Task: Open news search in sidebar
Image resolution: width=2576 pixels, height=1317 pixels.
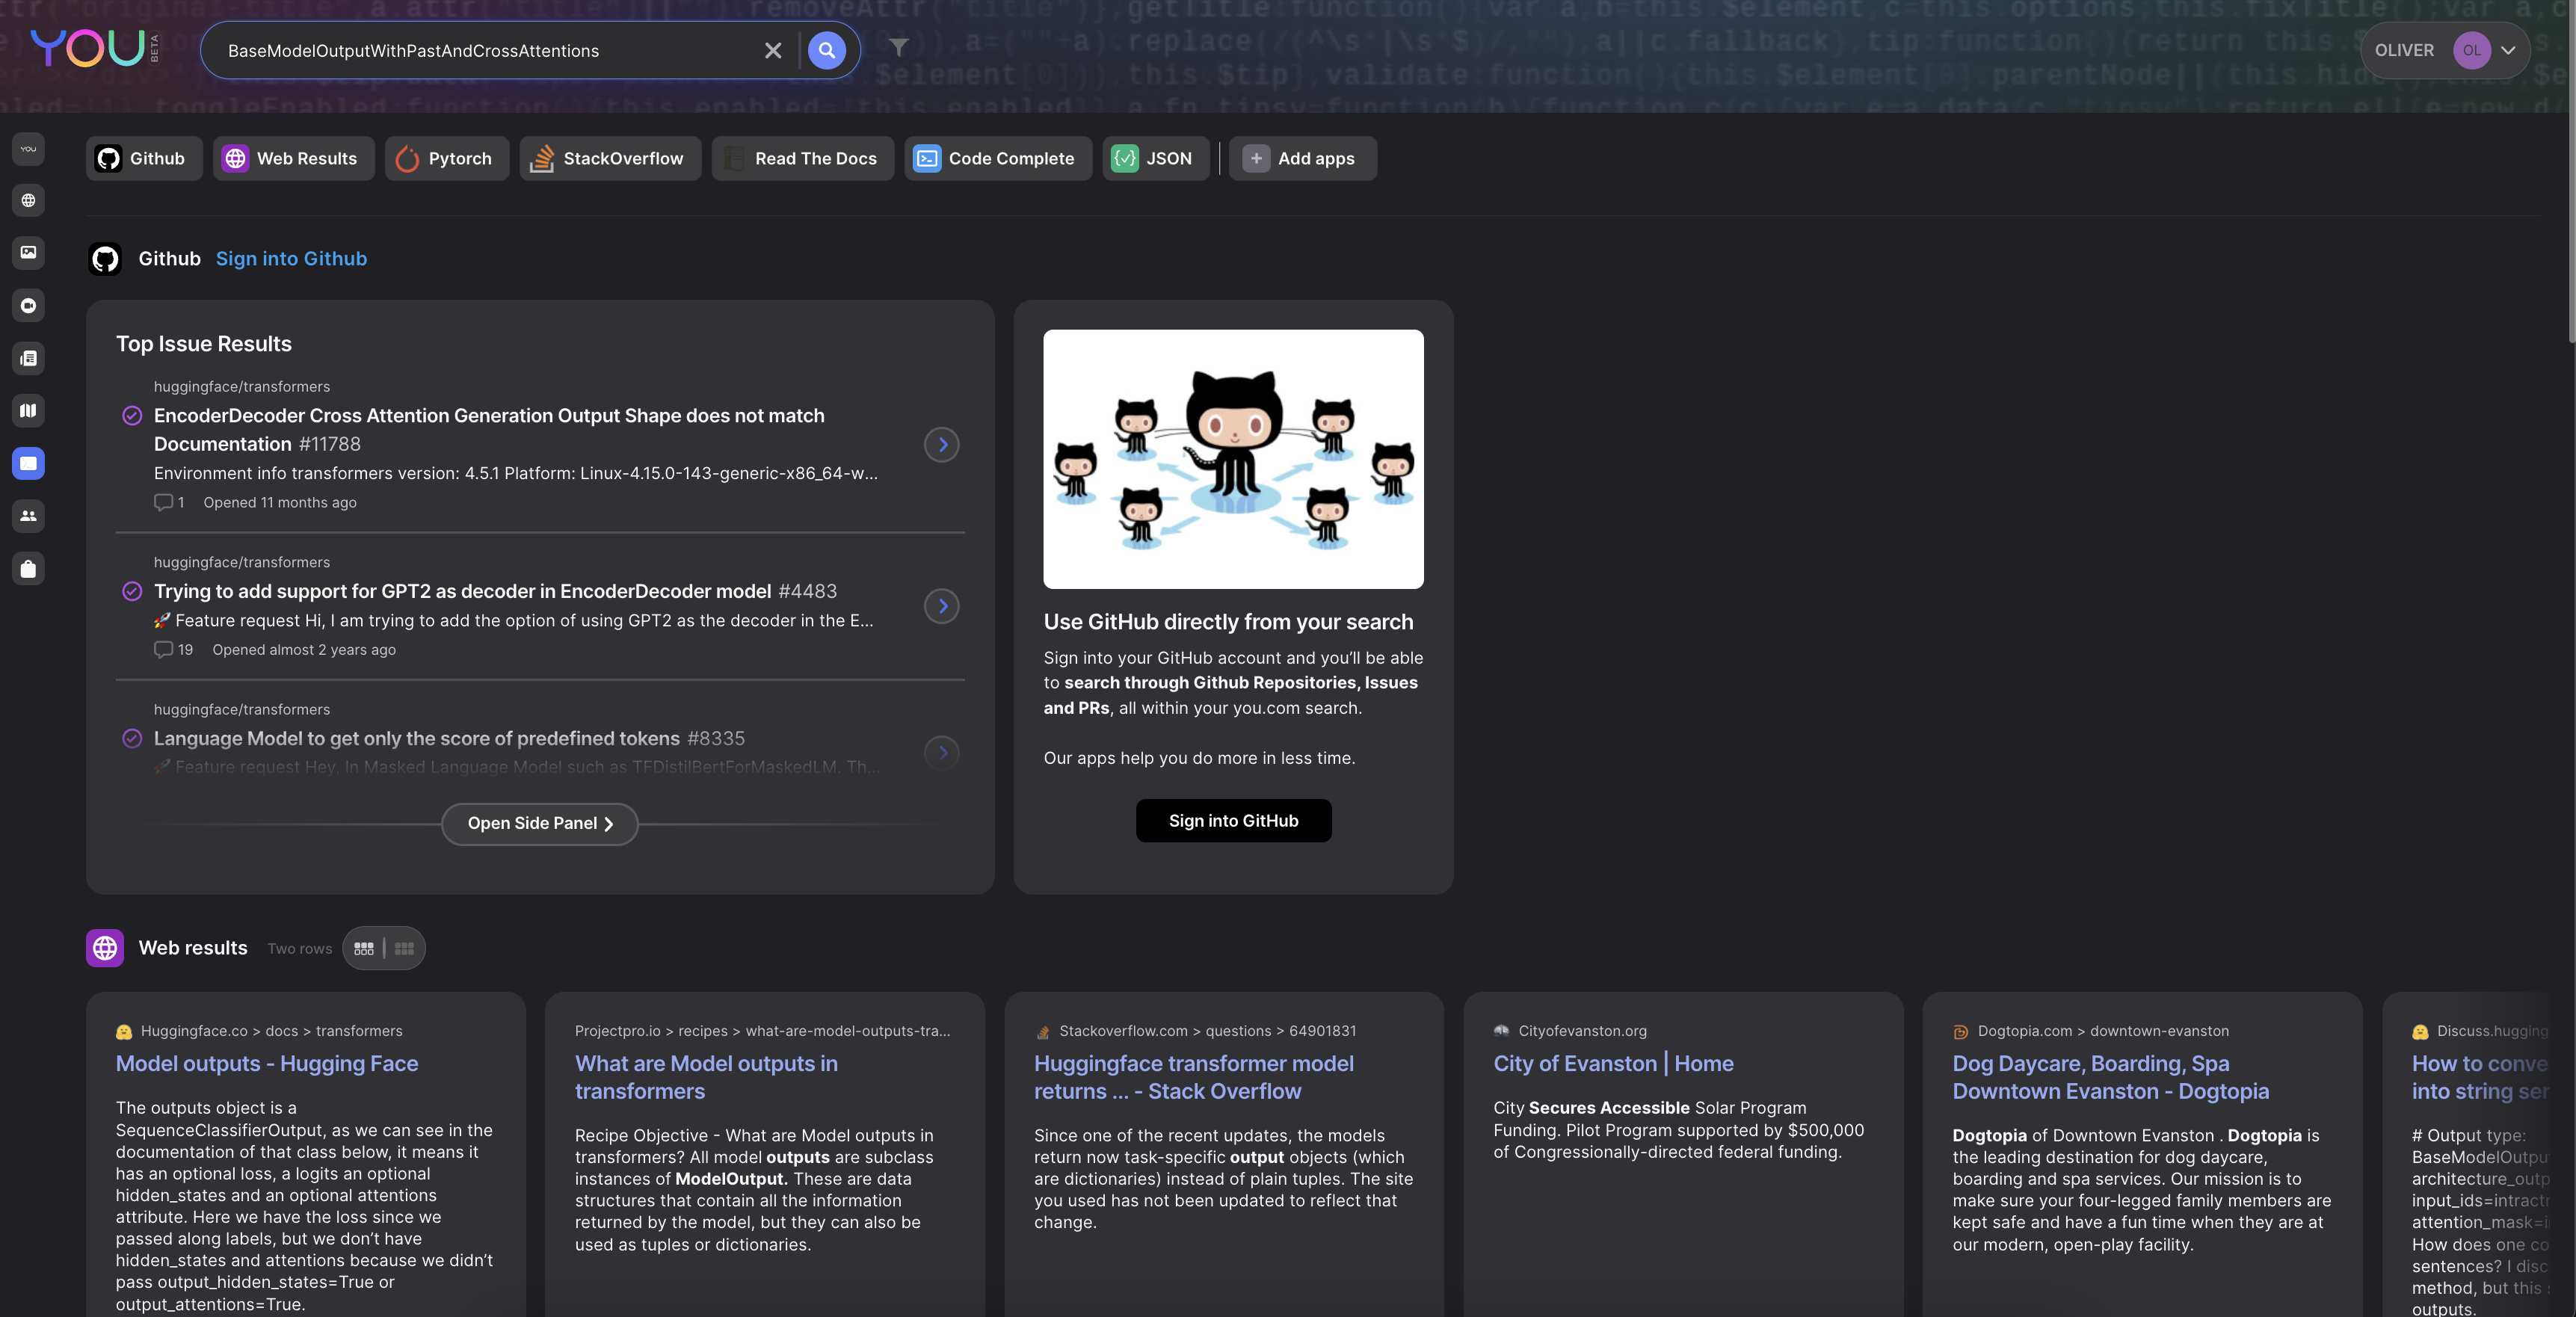Action: (x=28, y=358)
